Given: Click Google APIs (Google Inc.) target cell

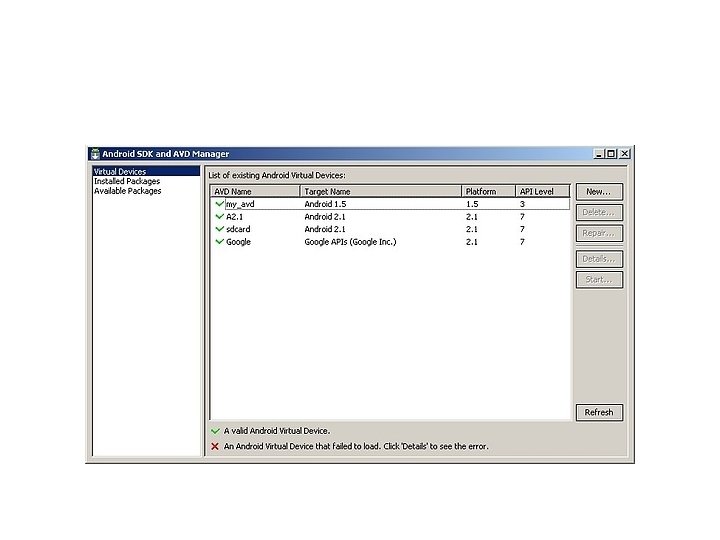Looking at the screenshot, I should pyautogui.click(x=350, y=242).
